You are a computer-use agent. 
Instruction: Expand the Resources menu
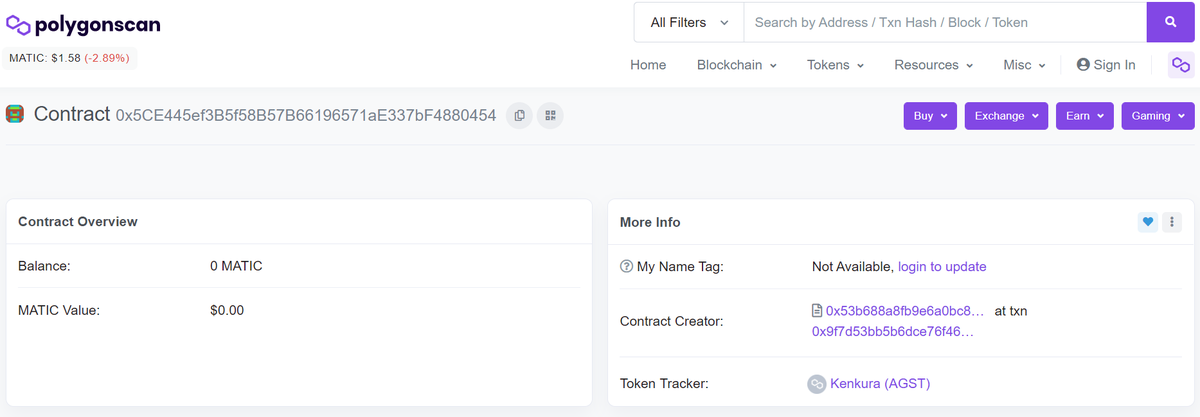pyautogui.click(x=934, y=65)
